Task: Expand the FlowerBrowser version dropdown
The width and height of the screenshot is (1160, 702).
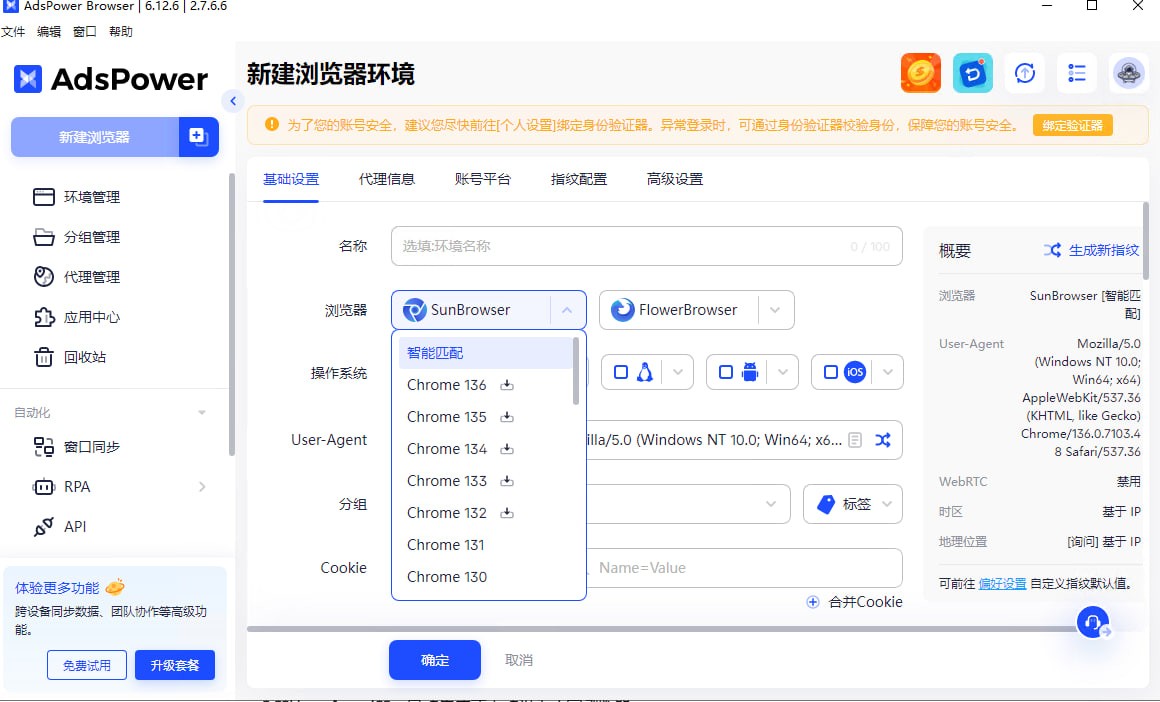Action: coord(775,310)
